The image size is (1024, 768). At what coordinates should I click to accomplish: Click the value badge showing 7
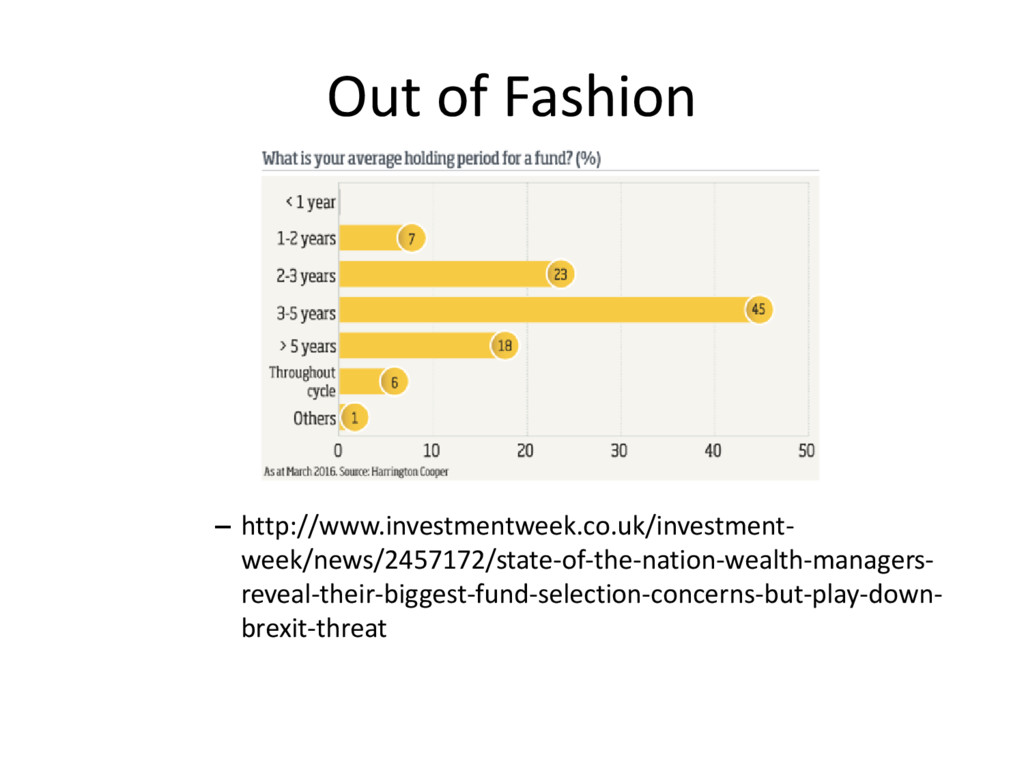tap(411, 238)
